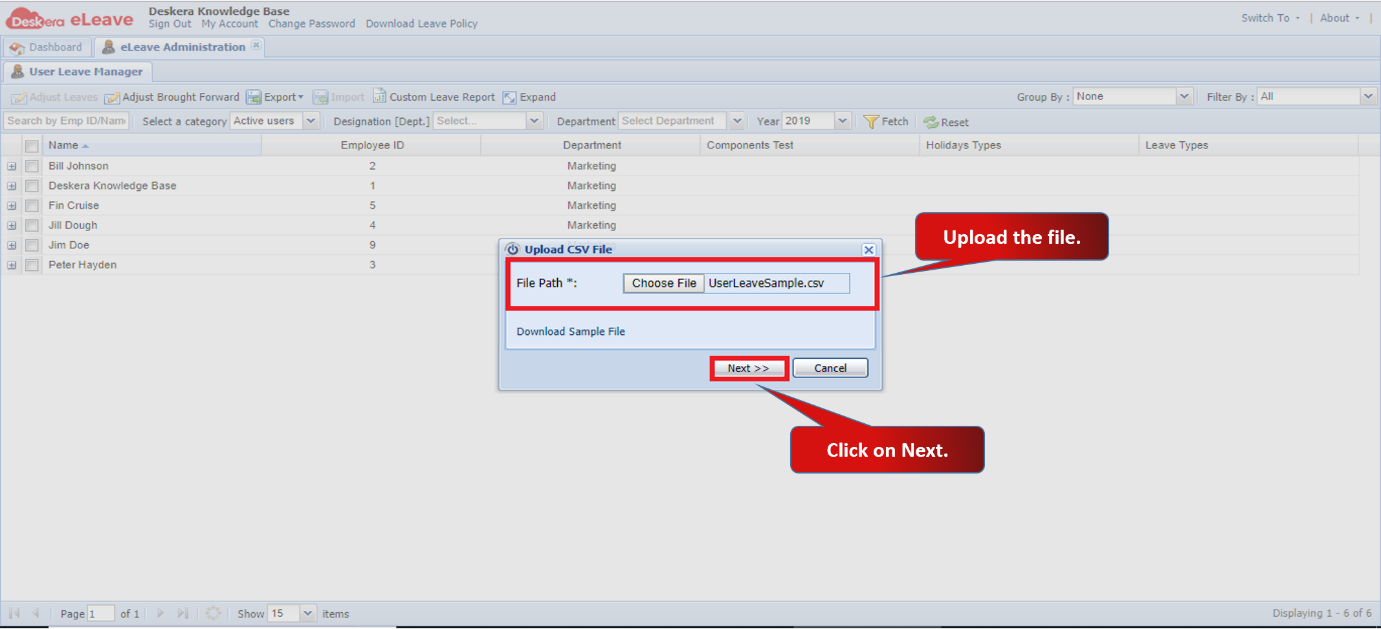Click Choose File in the upload dialog
This screenshot has width=1381, height=629.
click(x=664, y=283)
